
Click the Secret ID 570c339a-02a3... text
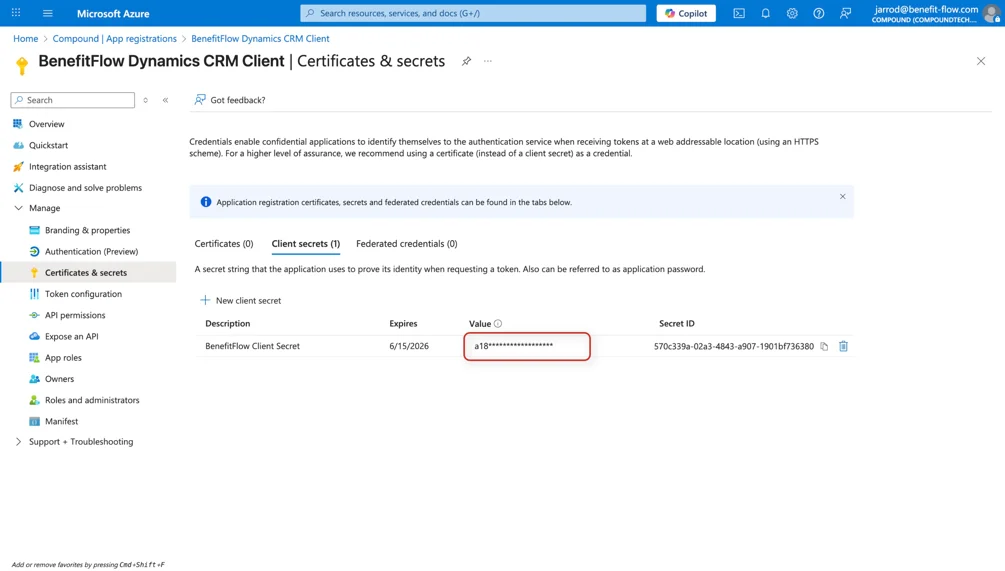[733, 346]
